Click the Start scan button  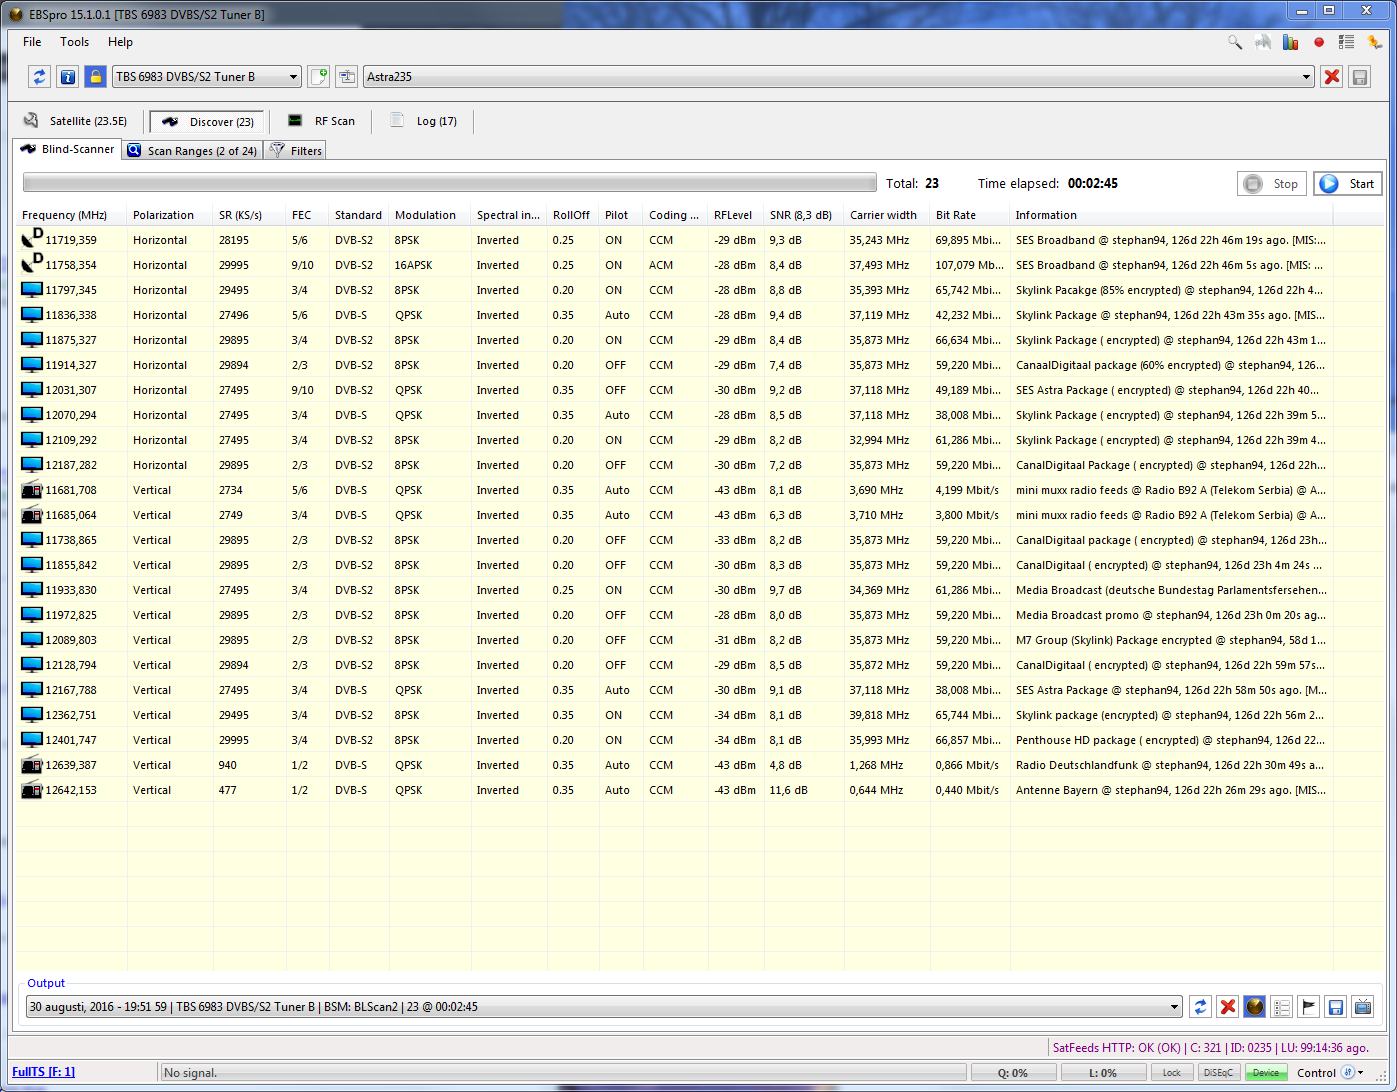coord(1347,184)
